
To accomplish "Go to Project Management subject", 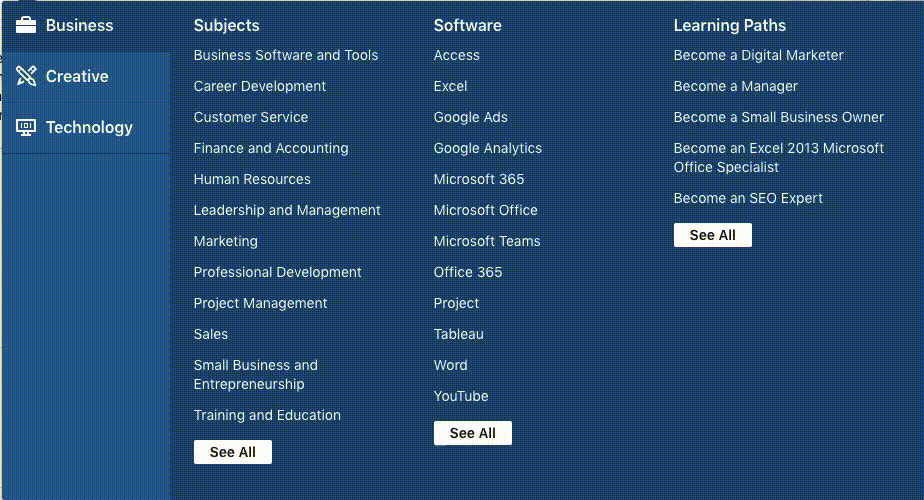I will (260, 303).
